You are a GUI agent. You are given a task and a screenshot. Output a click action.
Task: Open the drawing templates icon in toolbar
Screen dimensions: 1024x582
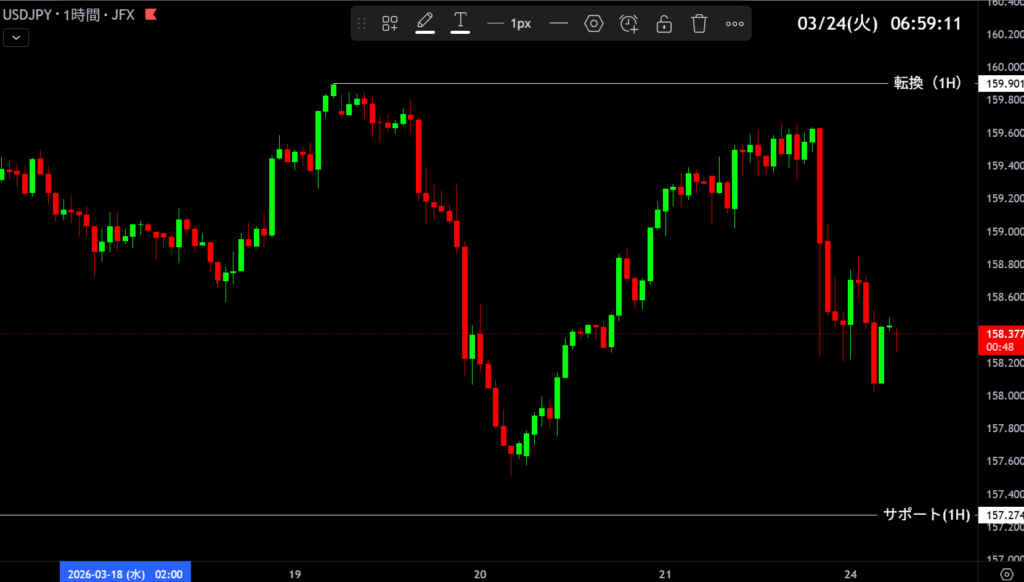390,23
